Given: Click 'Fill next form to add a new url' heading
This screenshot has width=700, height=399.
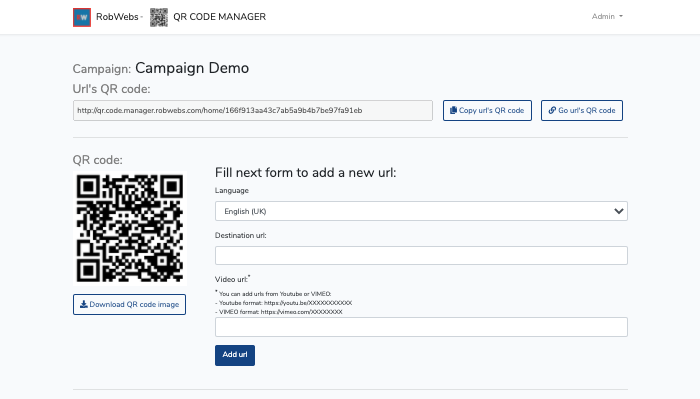Looking at the screenshot, I should (305, 173).
